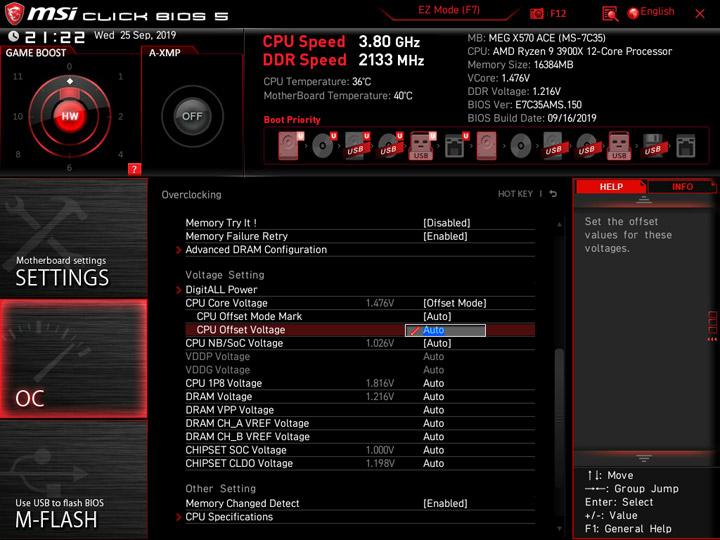Viewport: 720px width, 540px height.
Task: Change CPU Offset Mode Mark [Auto] value
Action: [437, 316]
